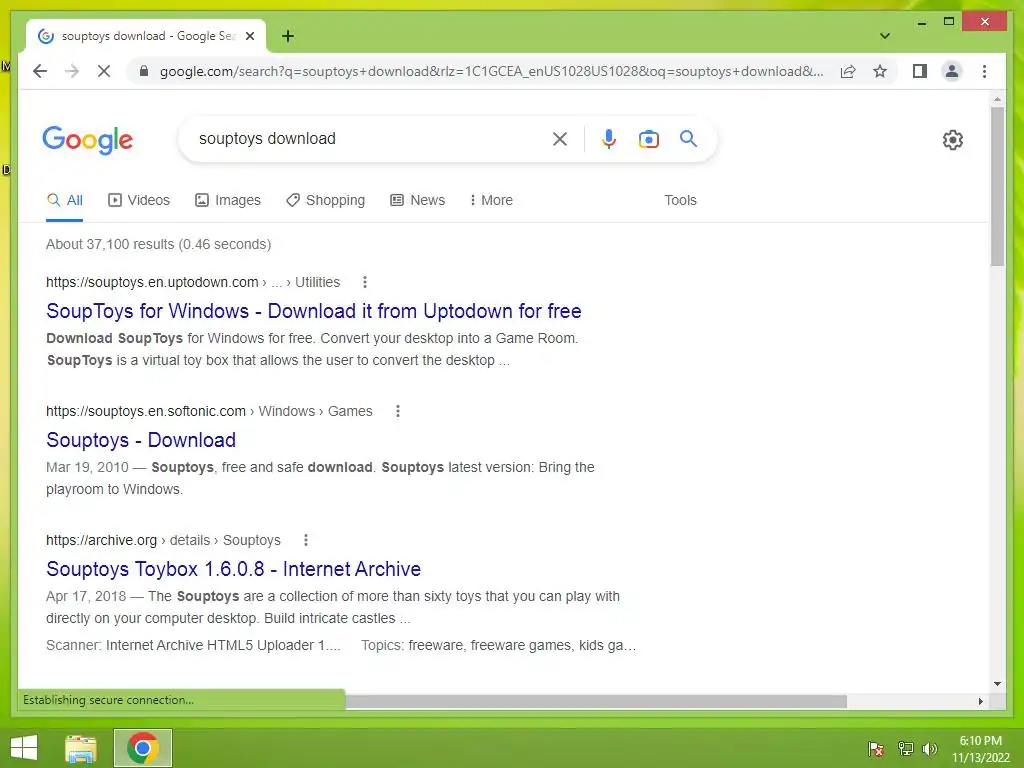The width and height of the screenshot is (1024, 768).
Task: Bookmark this page with the star
Action: tap(880, 71)
